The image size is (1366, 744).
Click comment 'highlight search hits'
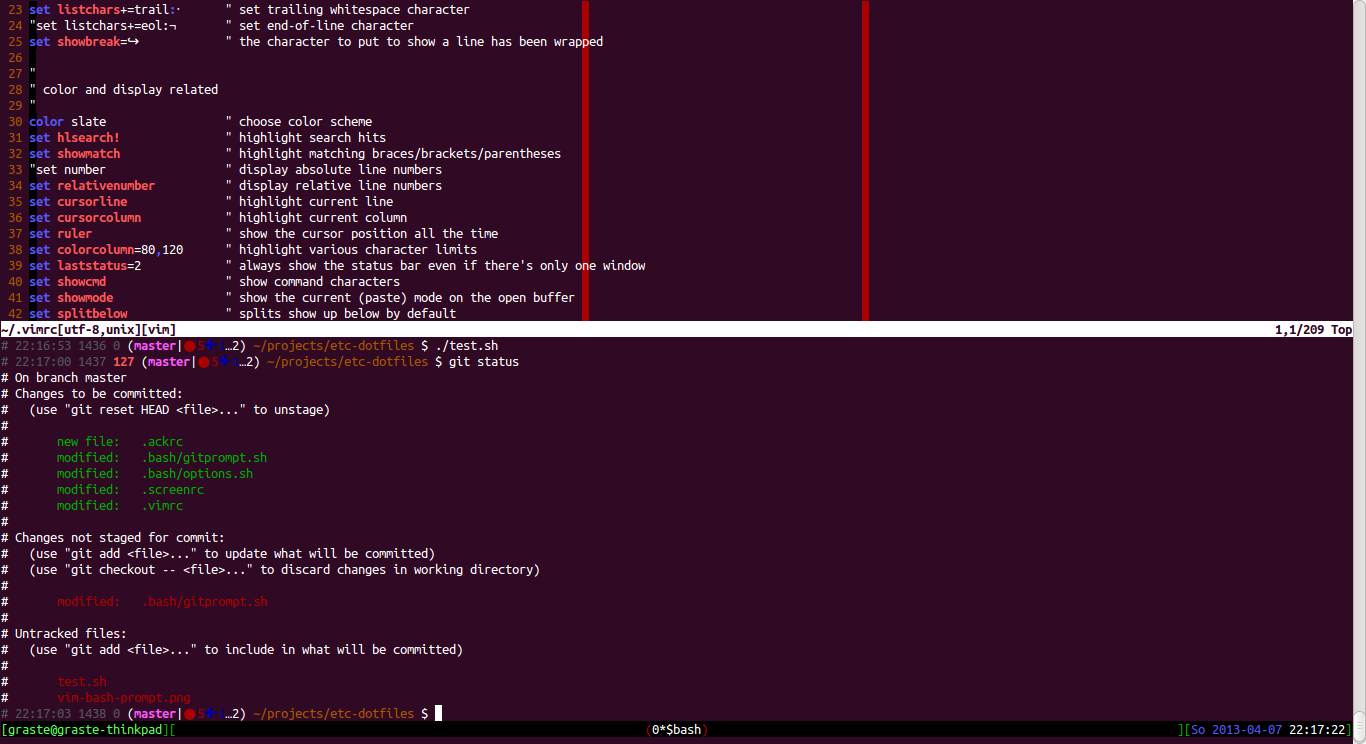312,137
